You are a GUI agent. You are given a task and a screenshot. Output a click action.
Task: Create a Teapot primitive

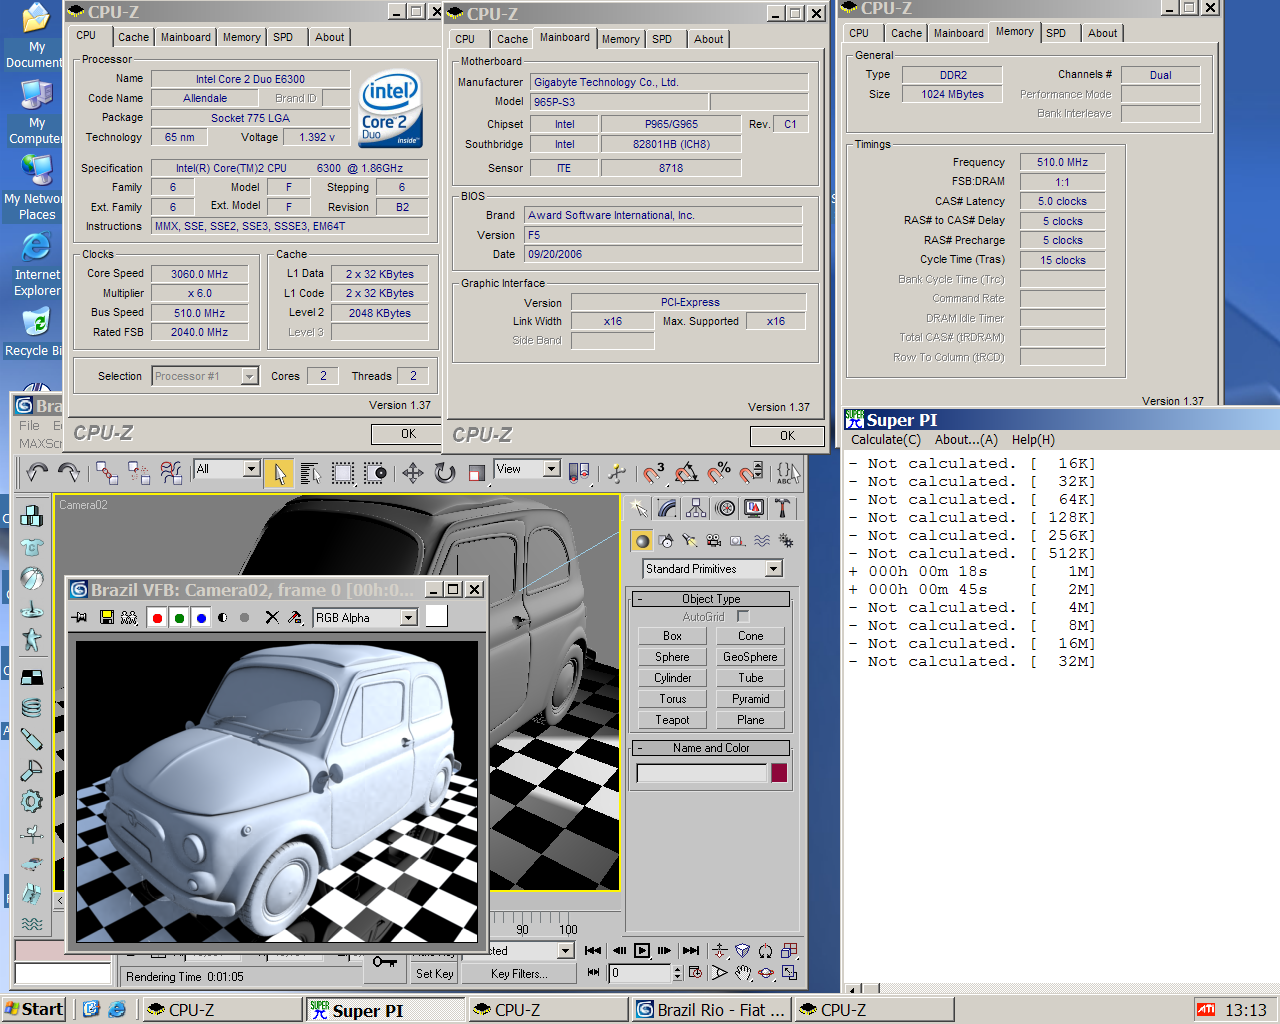(672, 720)
